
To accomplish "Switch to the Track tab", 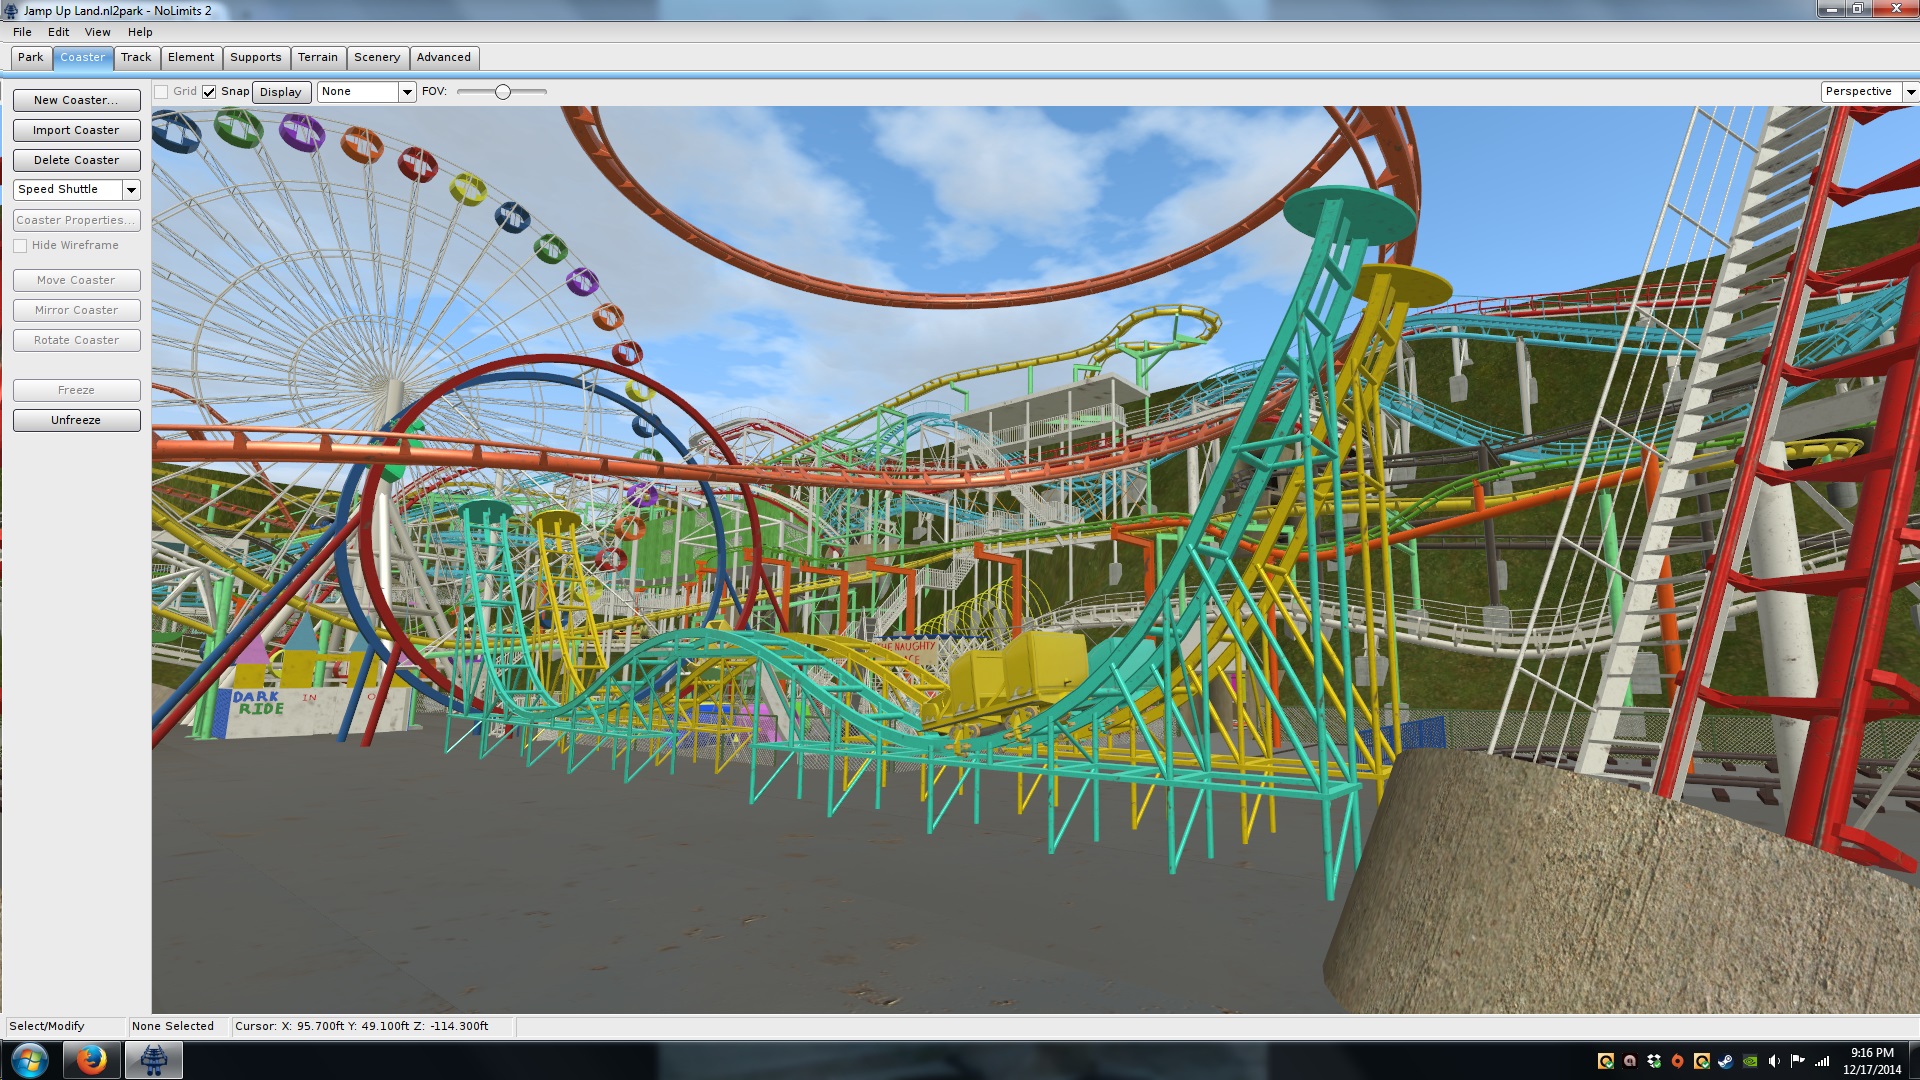I will (136, 58).
